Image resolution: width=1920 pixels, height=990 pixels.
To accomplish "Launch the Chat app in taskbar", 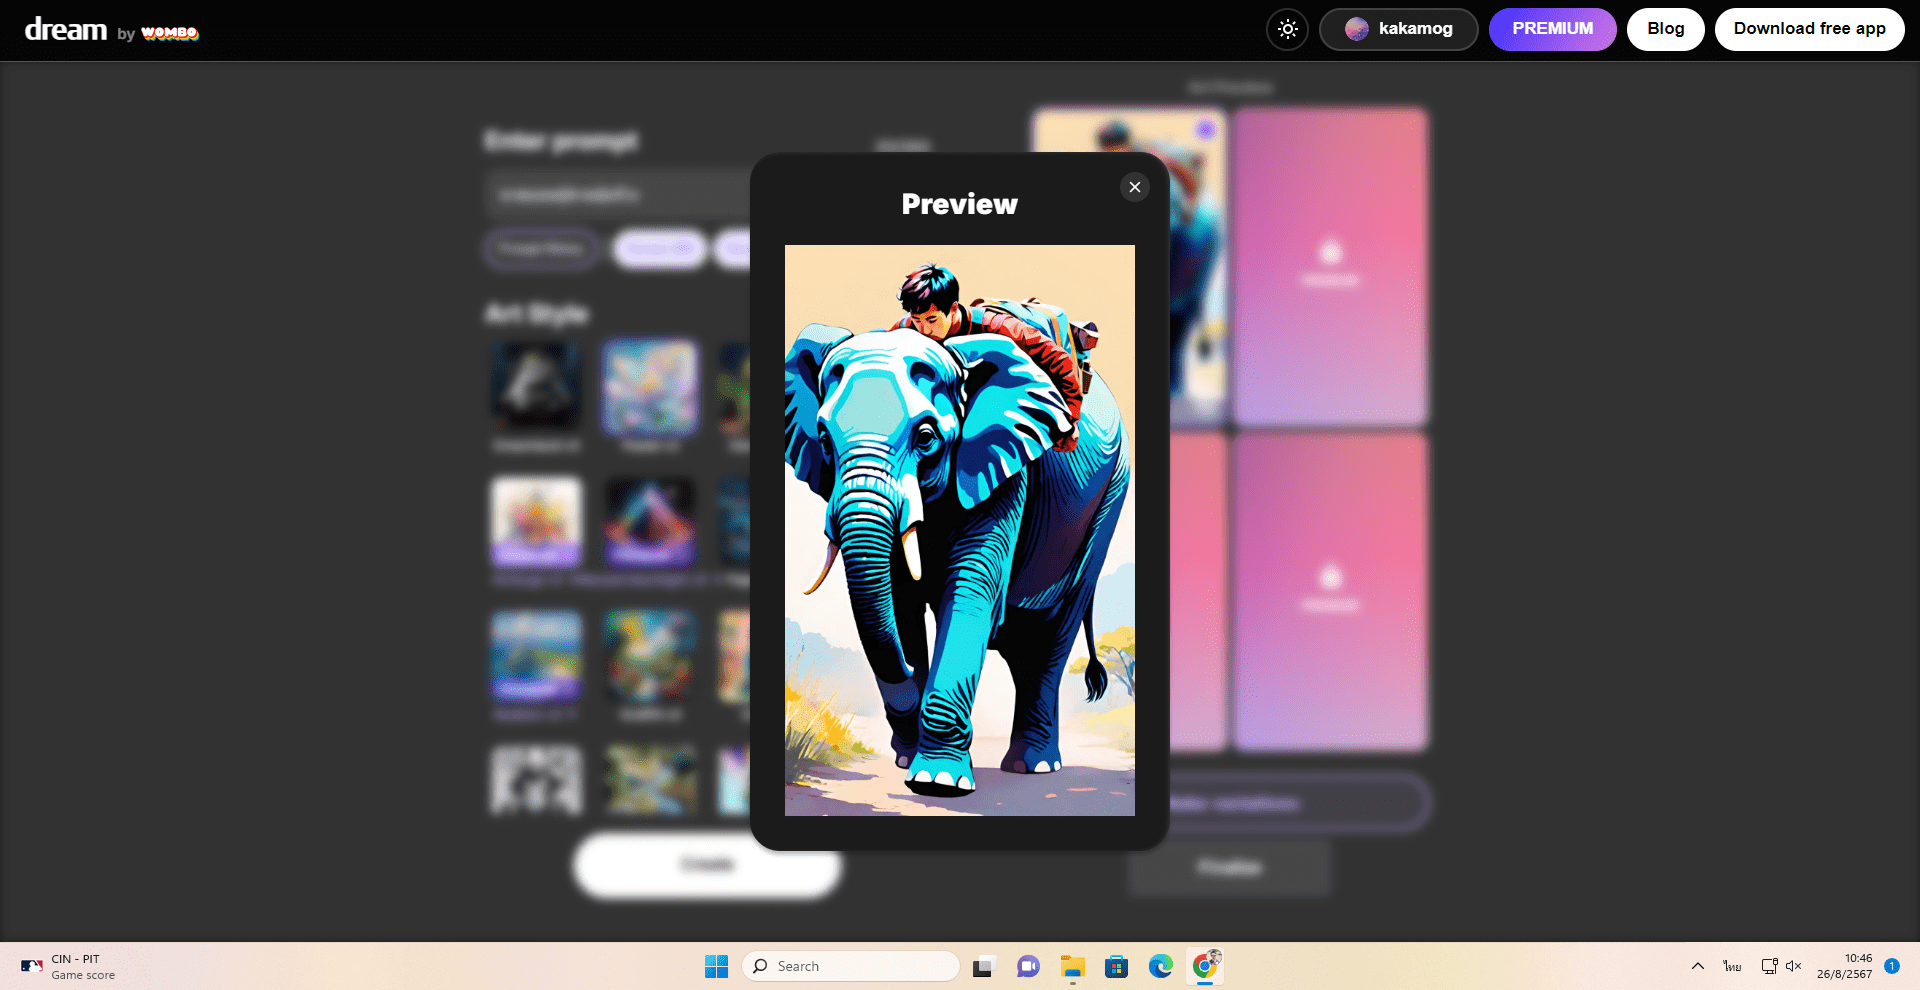I will click(1028, 966).
